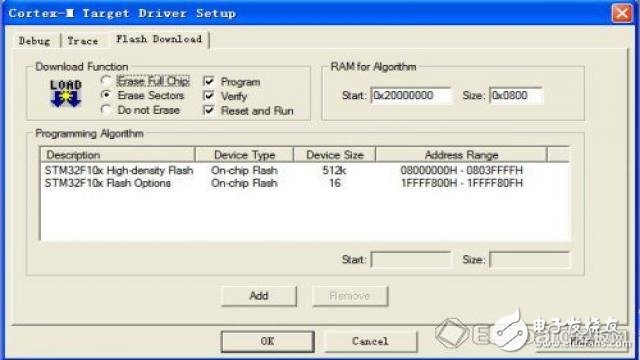Click the LOAD download icon
The height and width of the screenshot is (360, 640).
66,93
